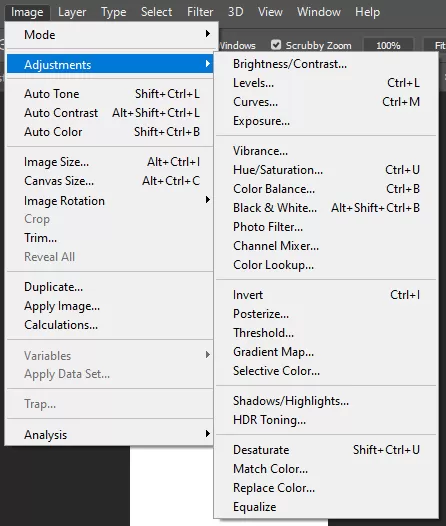Open the Curves adjustment
Viewport: 446px width, 526px height.
click(x=326, y=102)
